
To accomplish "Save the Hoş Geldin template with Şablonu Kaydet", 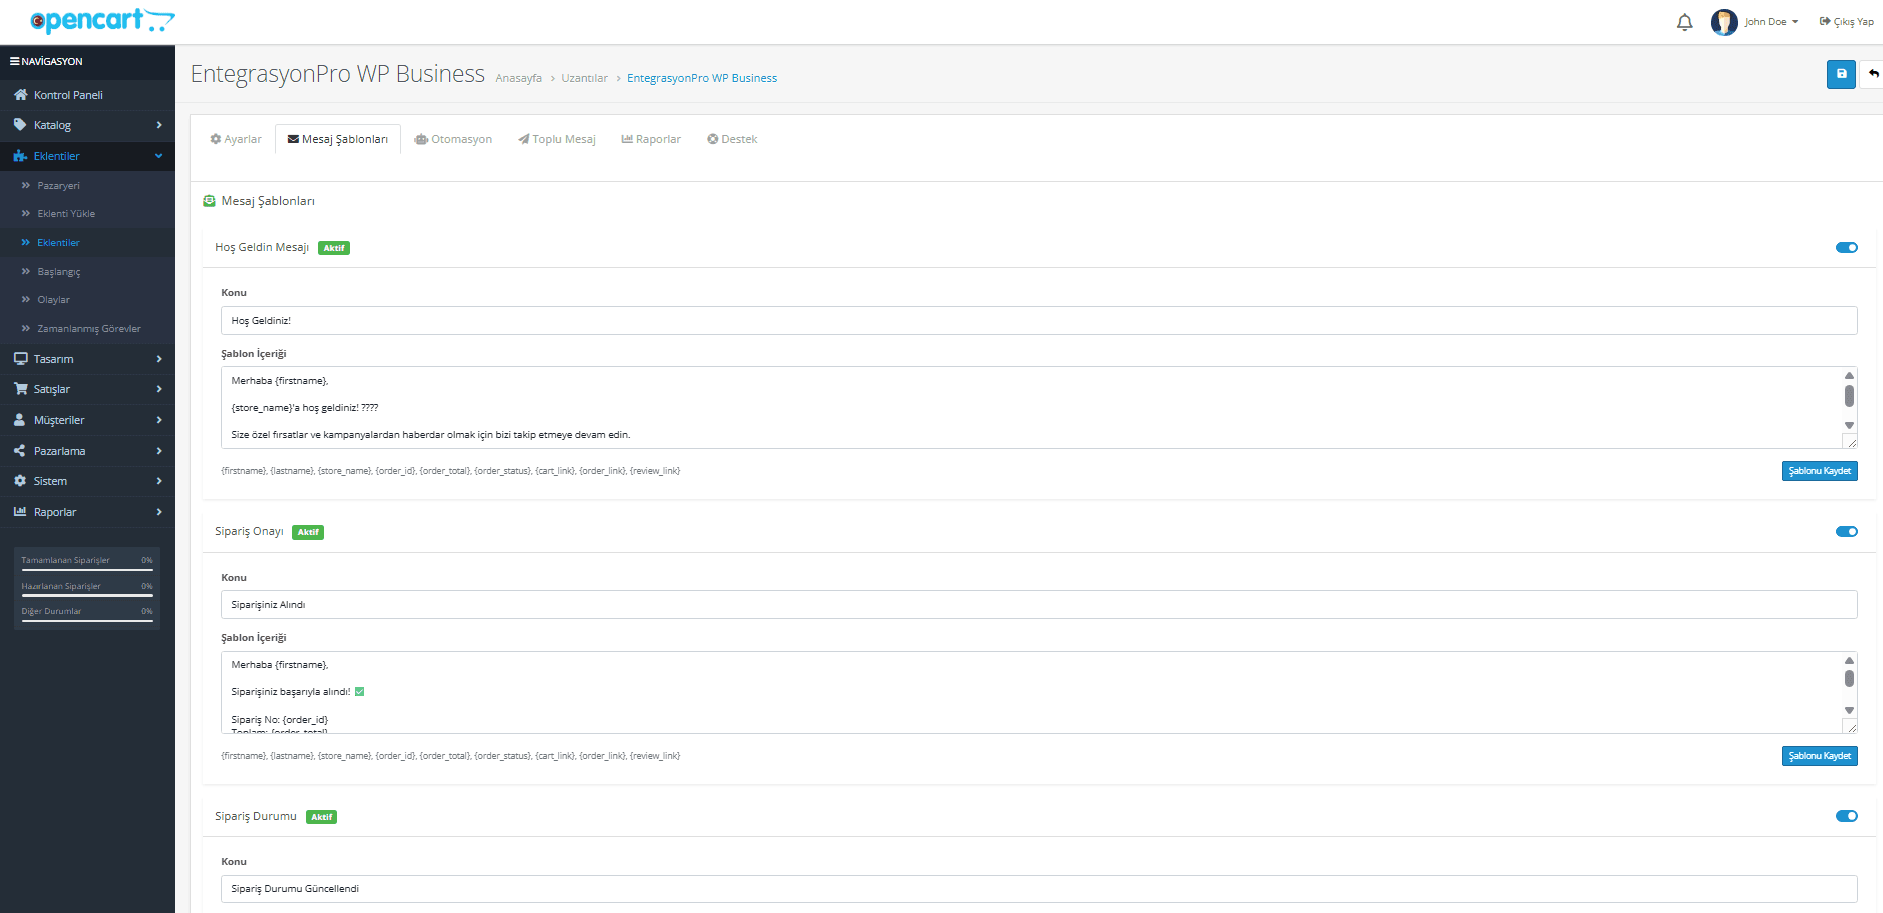I will [1819, 471].
